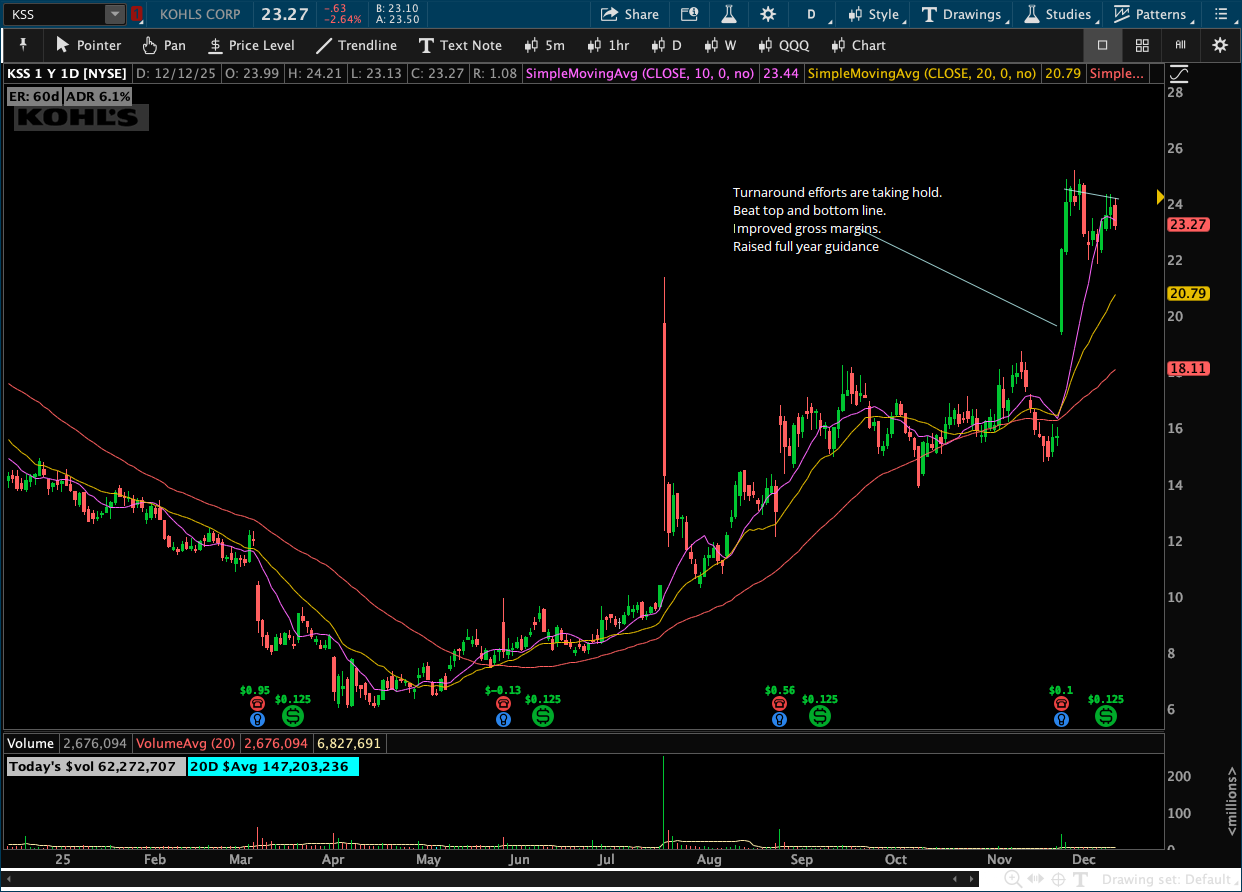Viewport: 1242px width, 892px height.
Task: Click the chart alerts icon next to Share
Action: 689,14
